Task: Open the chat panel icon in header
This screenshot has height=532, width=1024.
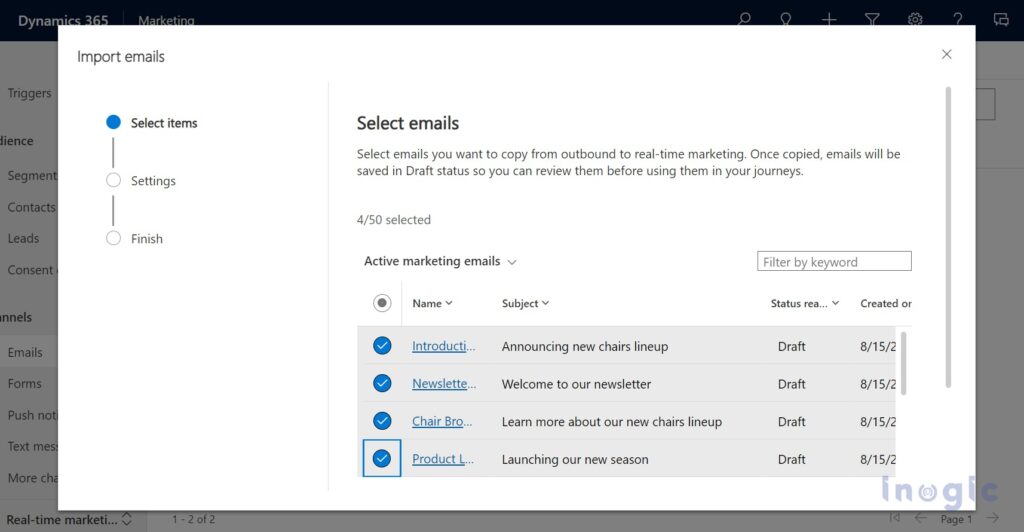Action: pos(1000,19)
